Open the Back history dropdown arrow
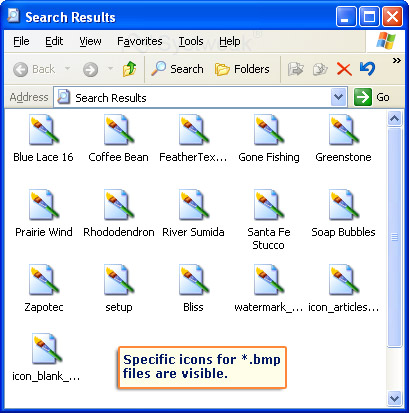 [67, 69]
